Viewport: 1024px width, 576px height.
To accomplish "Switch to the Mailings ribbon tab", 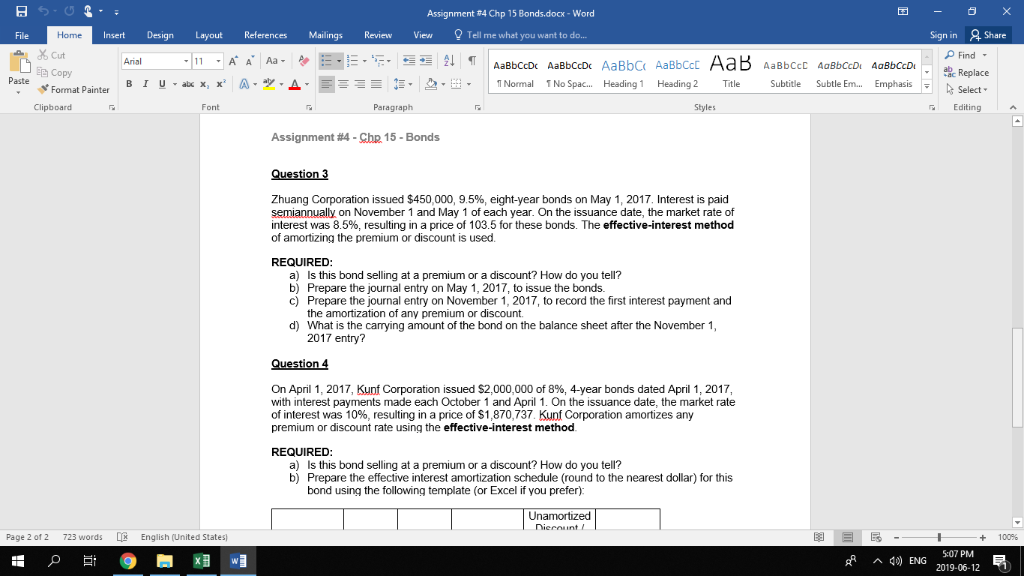I will 325,33.
